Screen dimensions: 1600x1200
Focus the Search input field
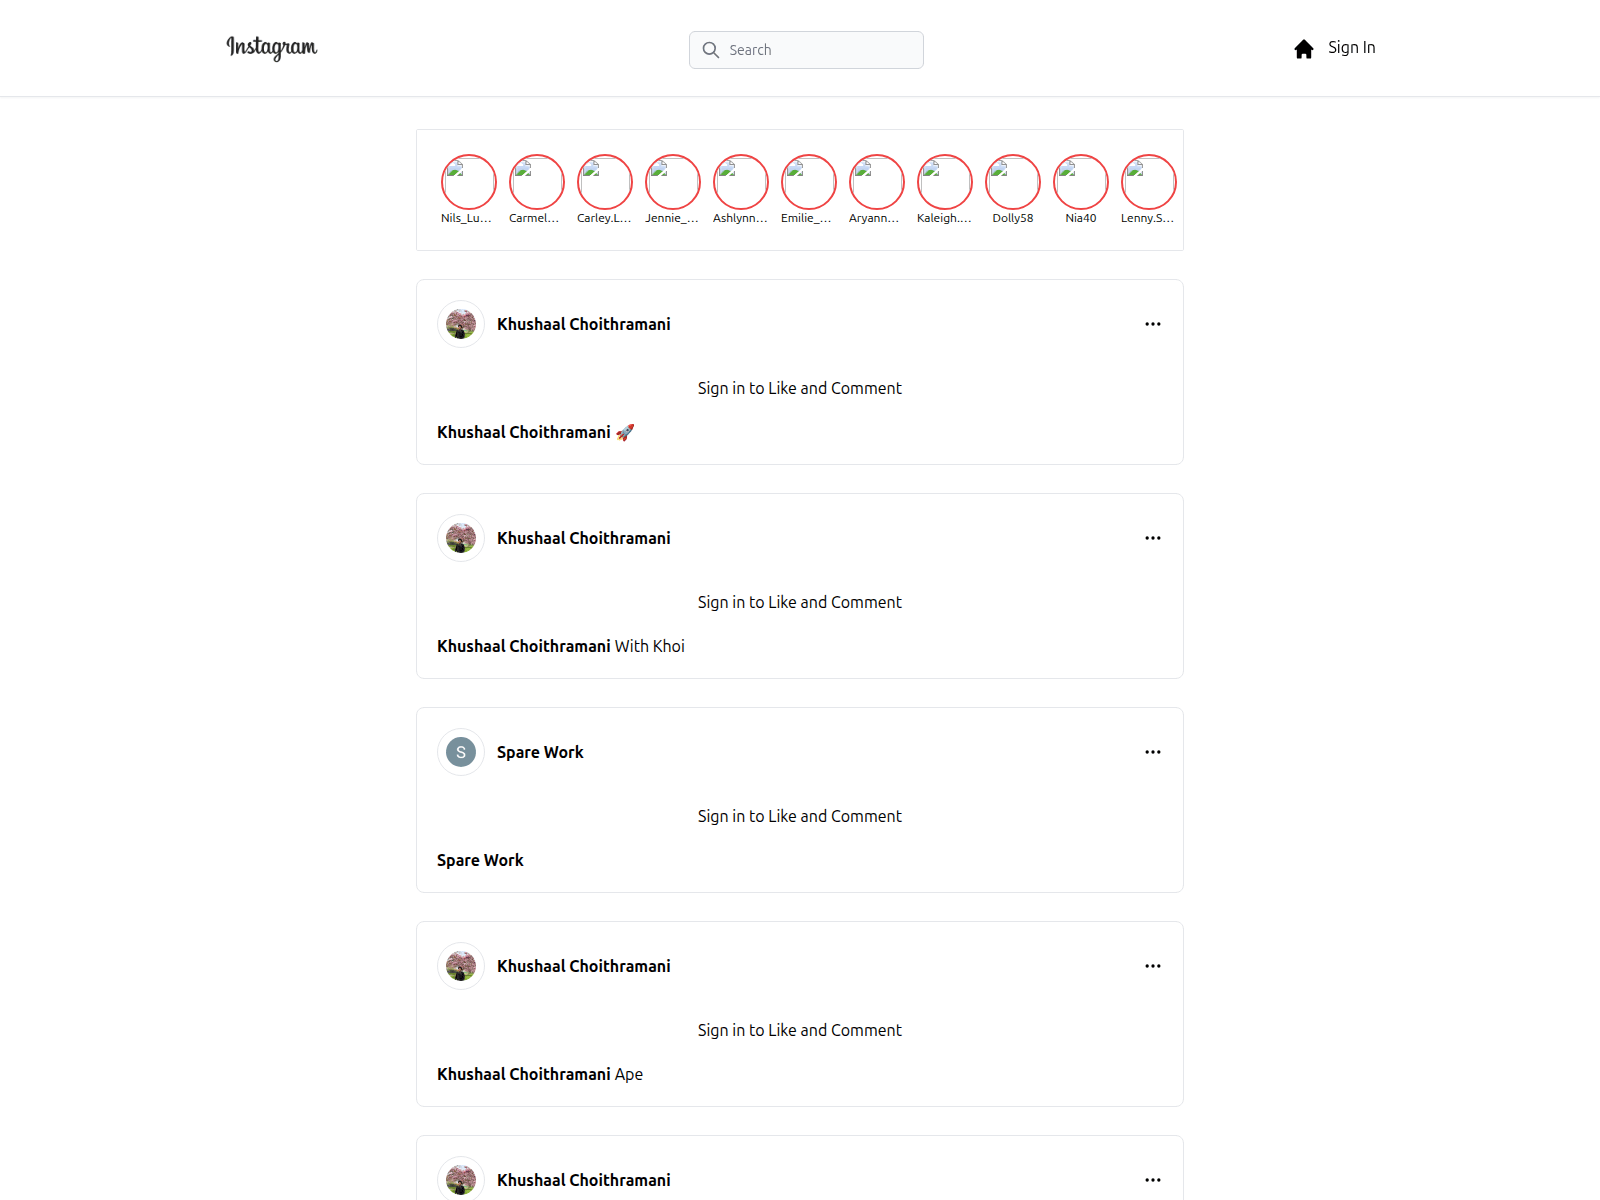(820, 50)
